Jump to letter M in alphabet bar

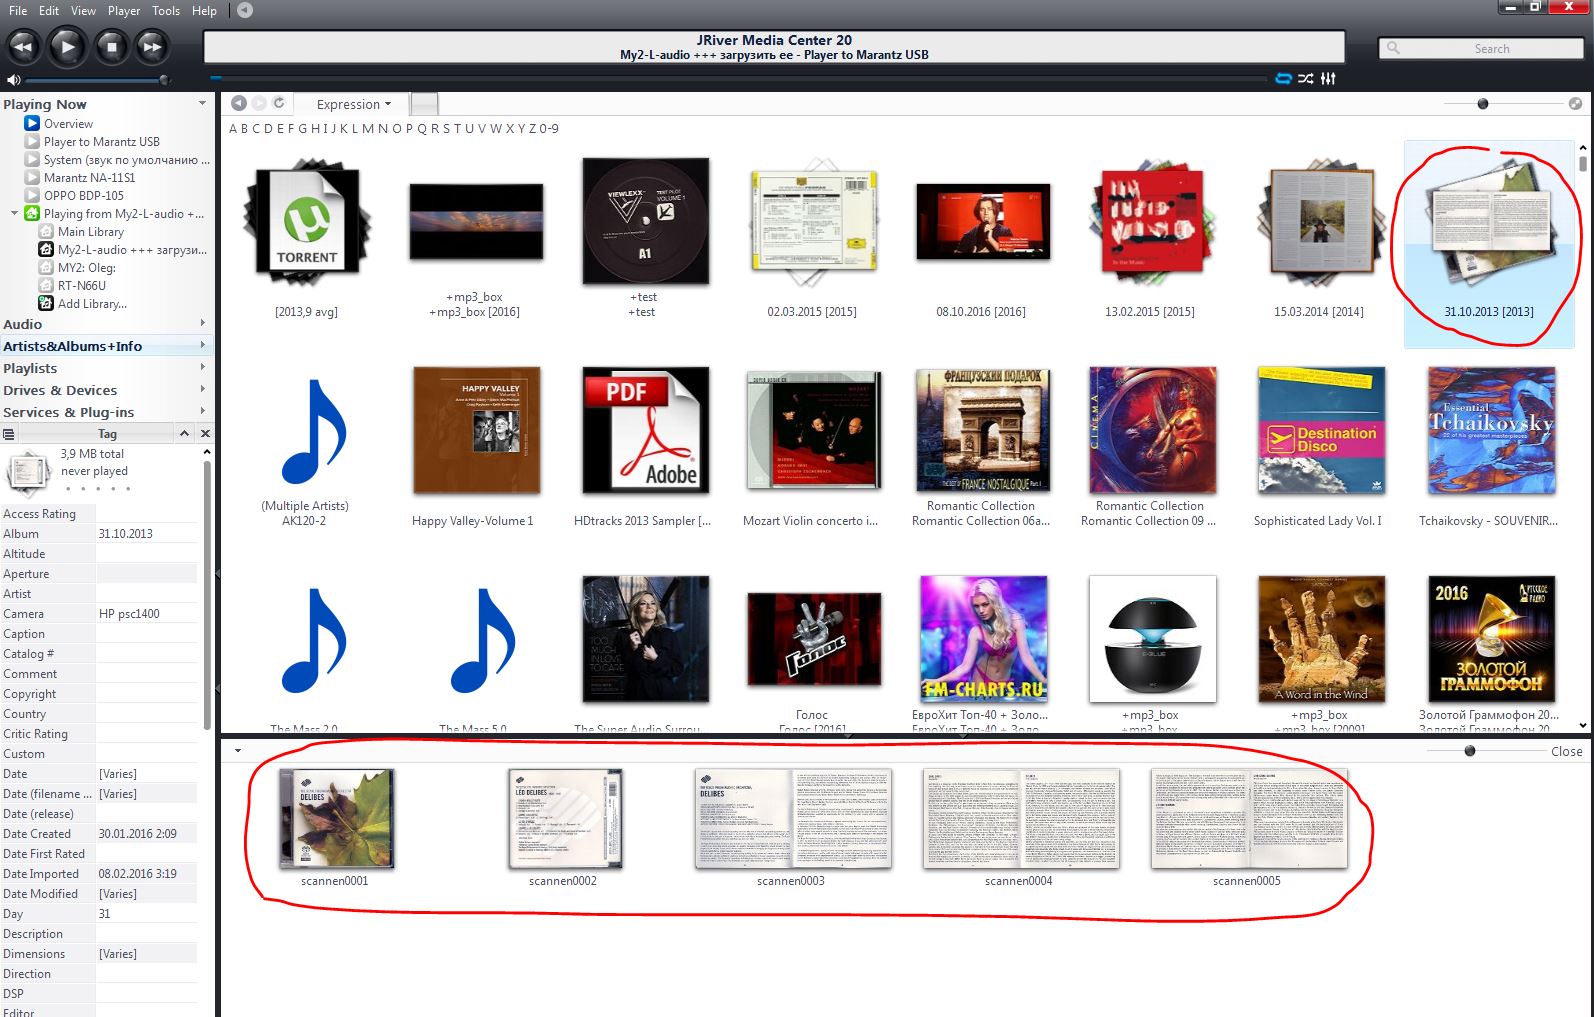(x=367, y=128)
